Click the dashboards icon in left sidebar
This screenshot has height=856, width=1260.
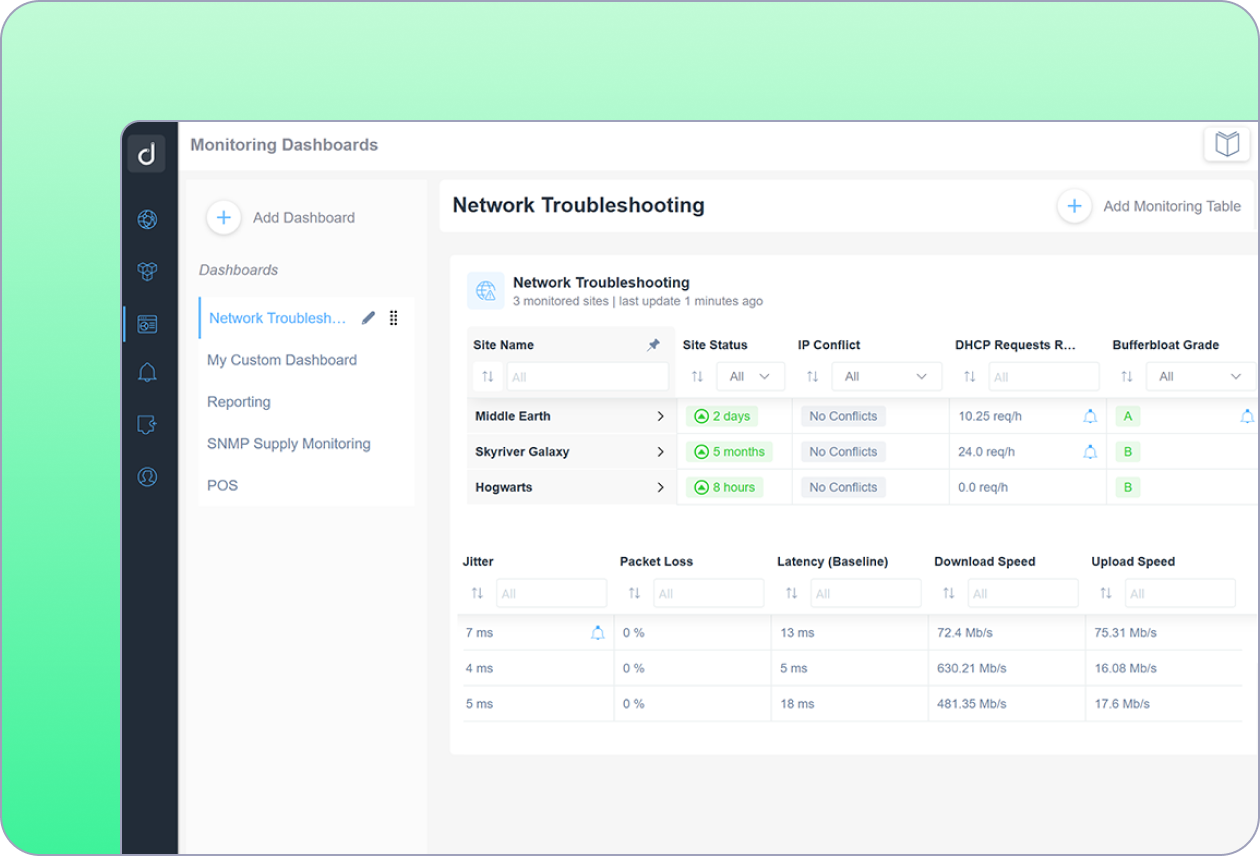(x=147, y=324)
